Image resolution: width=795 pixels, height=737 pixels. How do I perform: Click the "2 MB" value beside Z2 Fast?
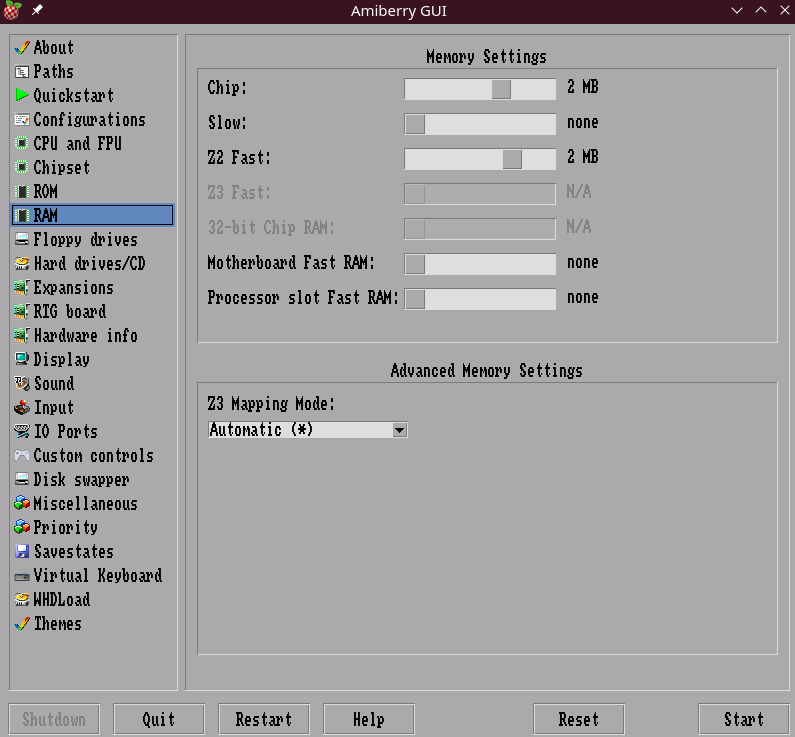[583, 157]
